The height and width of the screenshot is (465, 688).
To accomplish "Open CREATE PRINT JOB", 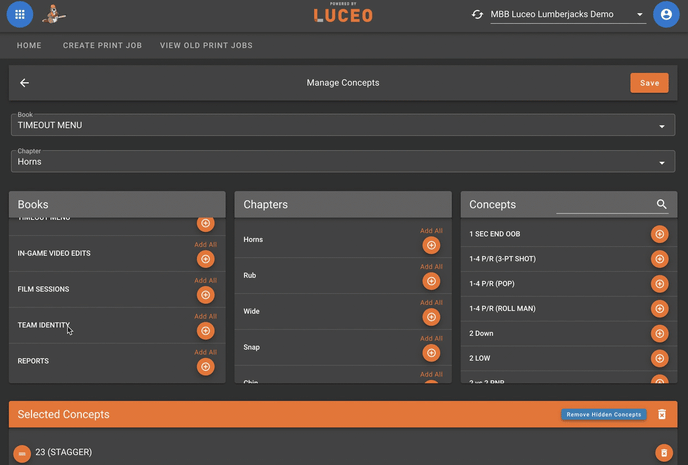I will click(102, 45).
